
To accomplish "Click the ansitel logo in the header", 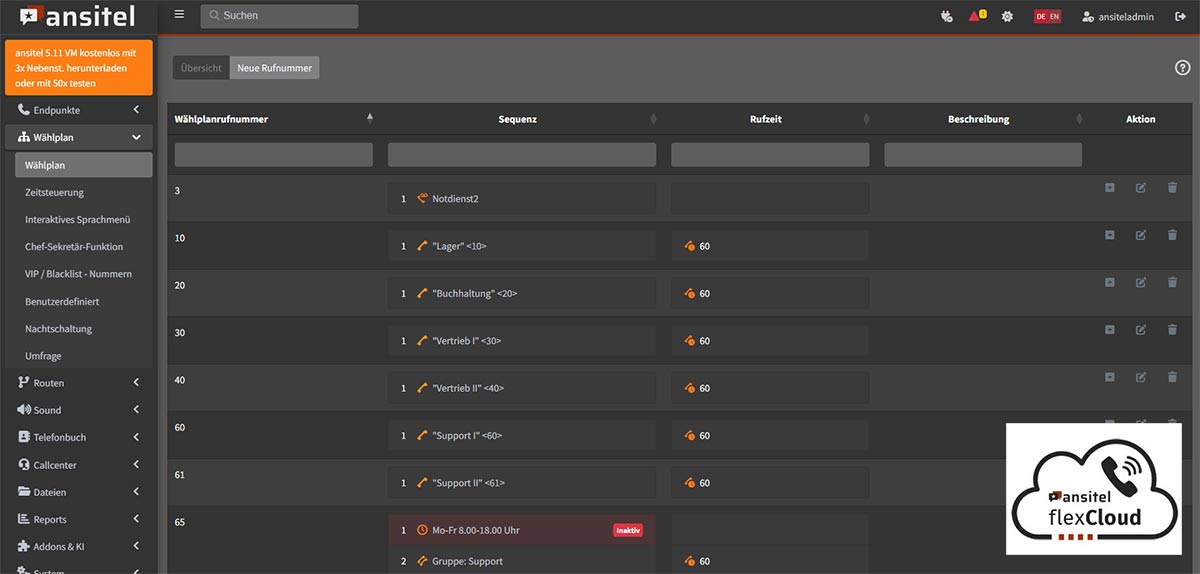I will 78,16.
